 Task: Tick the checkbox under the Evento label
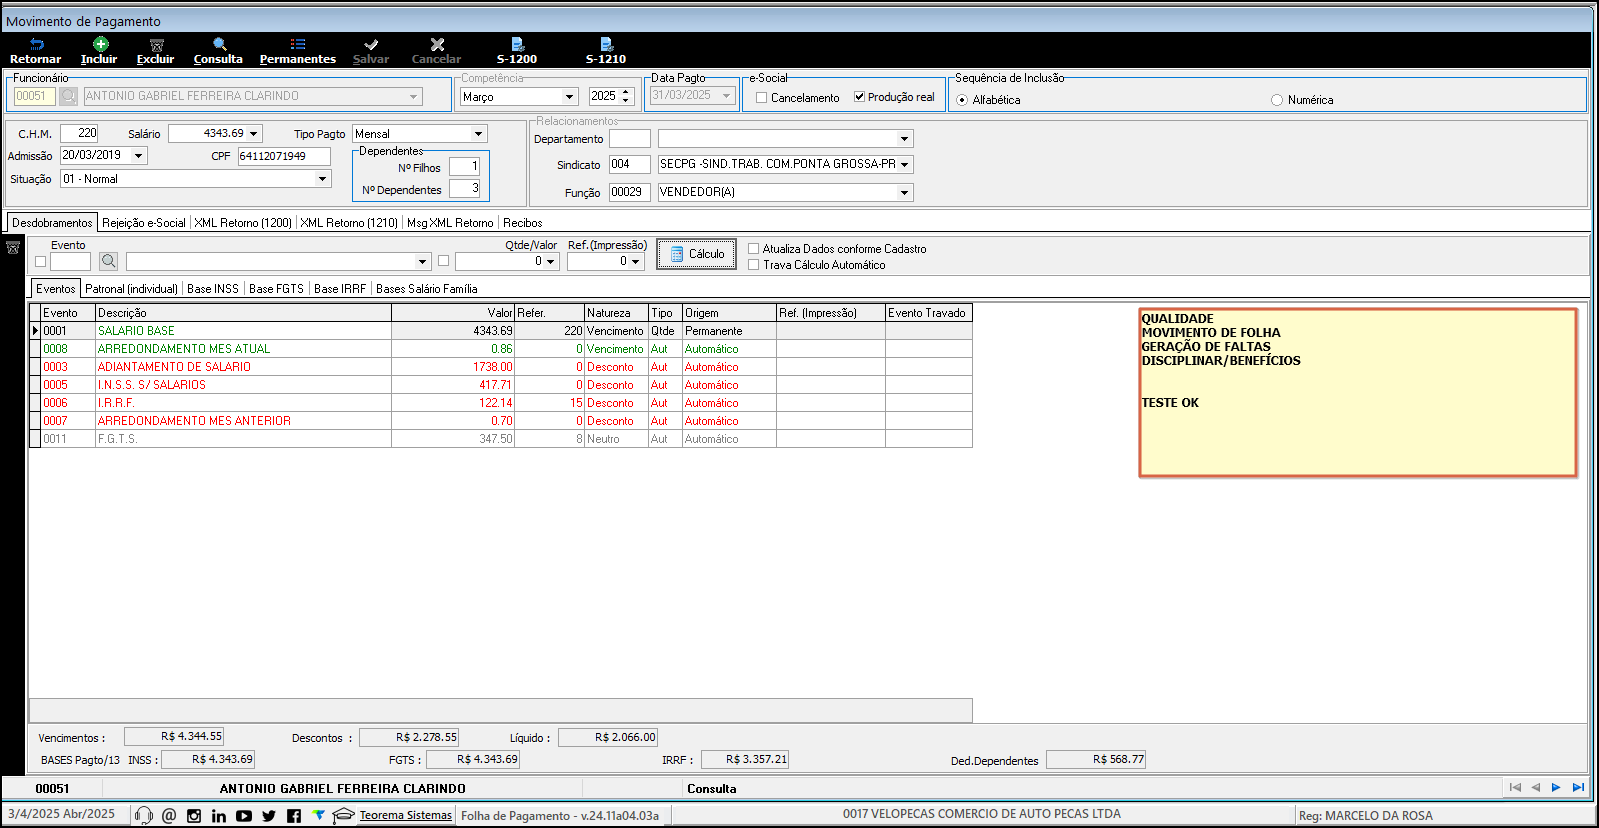pyautogui.click(x=41, y=262)
